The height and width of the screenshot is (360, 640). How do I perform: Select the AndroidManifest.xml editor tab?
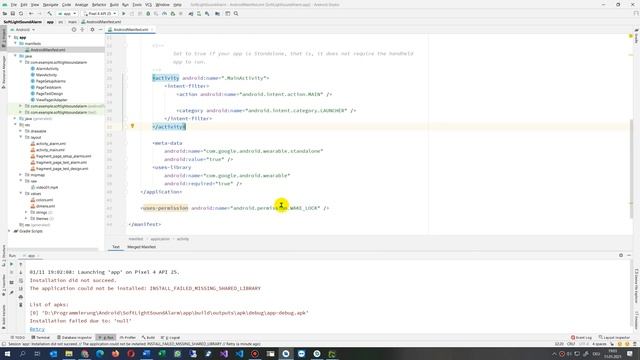(x=131, y=30)
